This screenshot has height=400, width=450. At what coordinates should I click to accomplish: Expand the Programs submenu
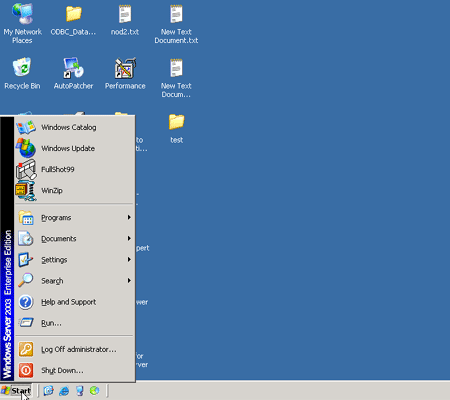click(x=75, y=218)
